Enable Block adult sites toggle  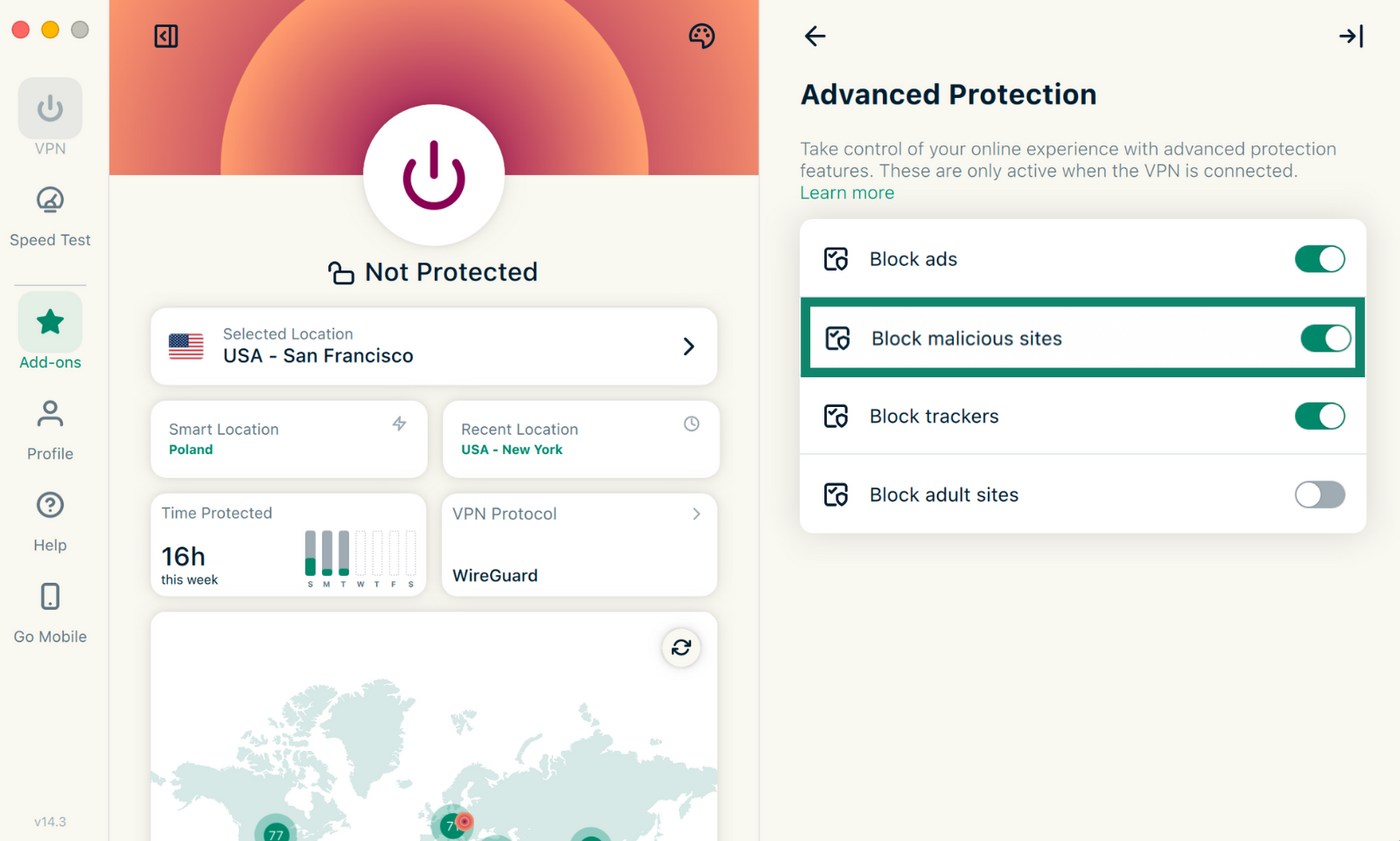tap(1320, 494)
